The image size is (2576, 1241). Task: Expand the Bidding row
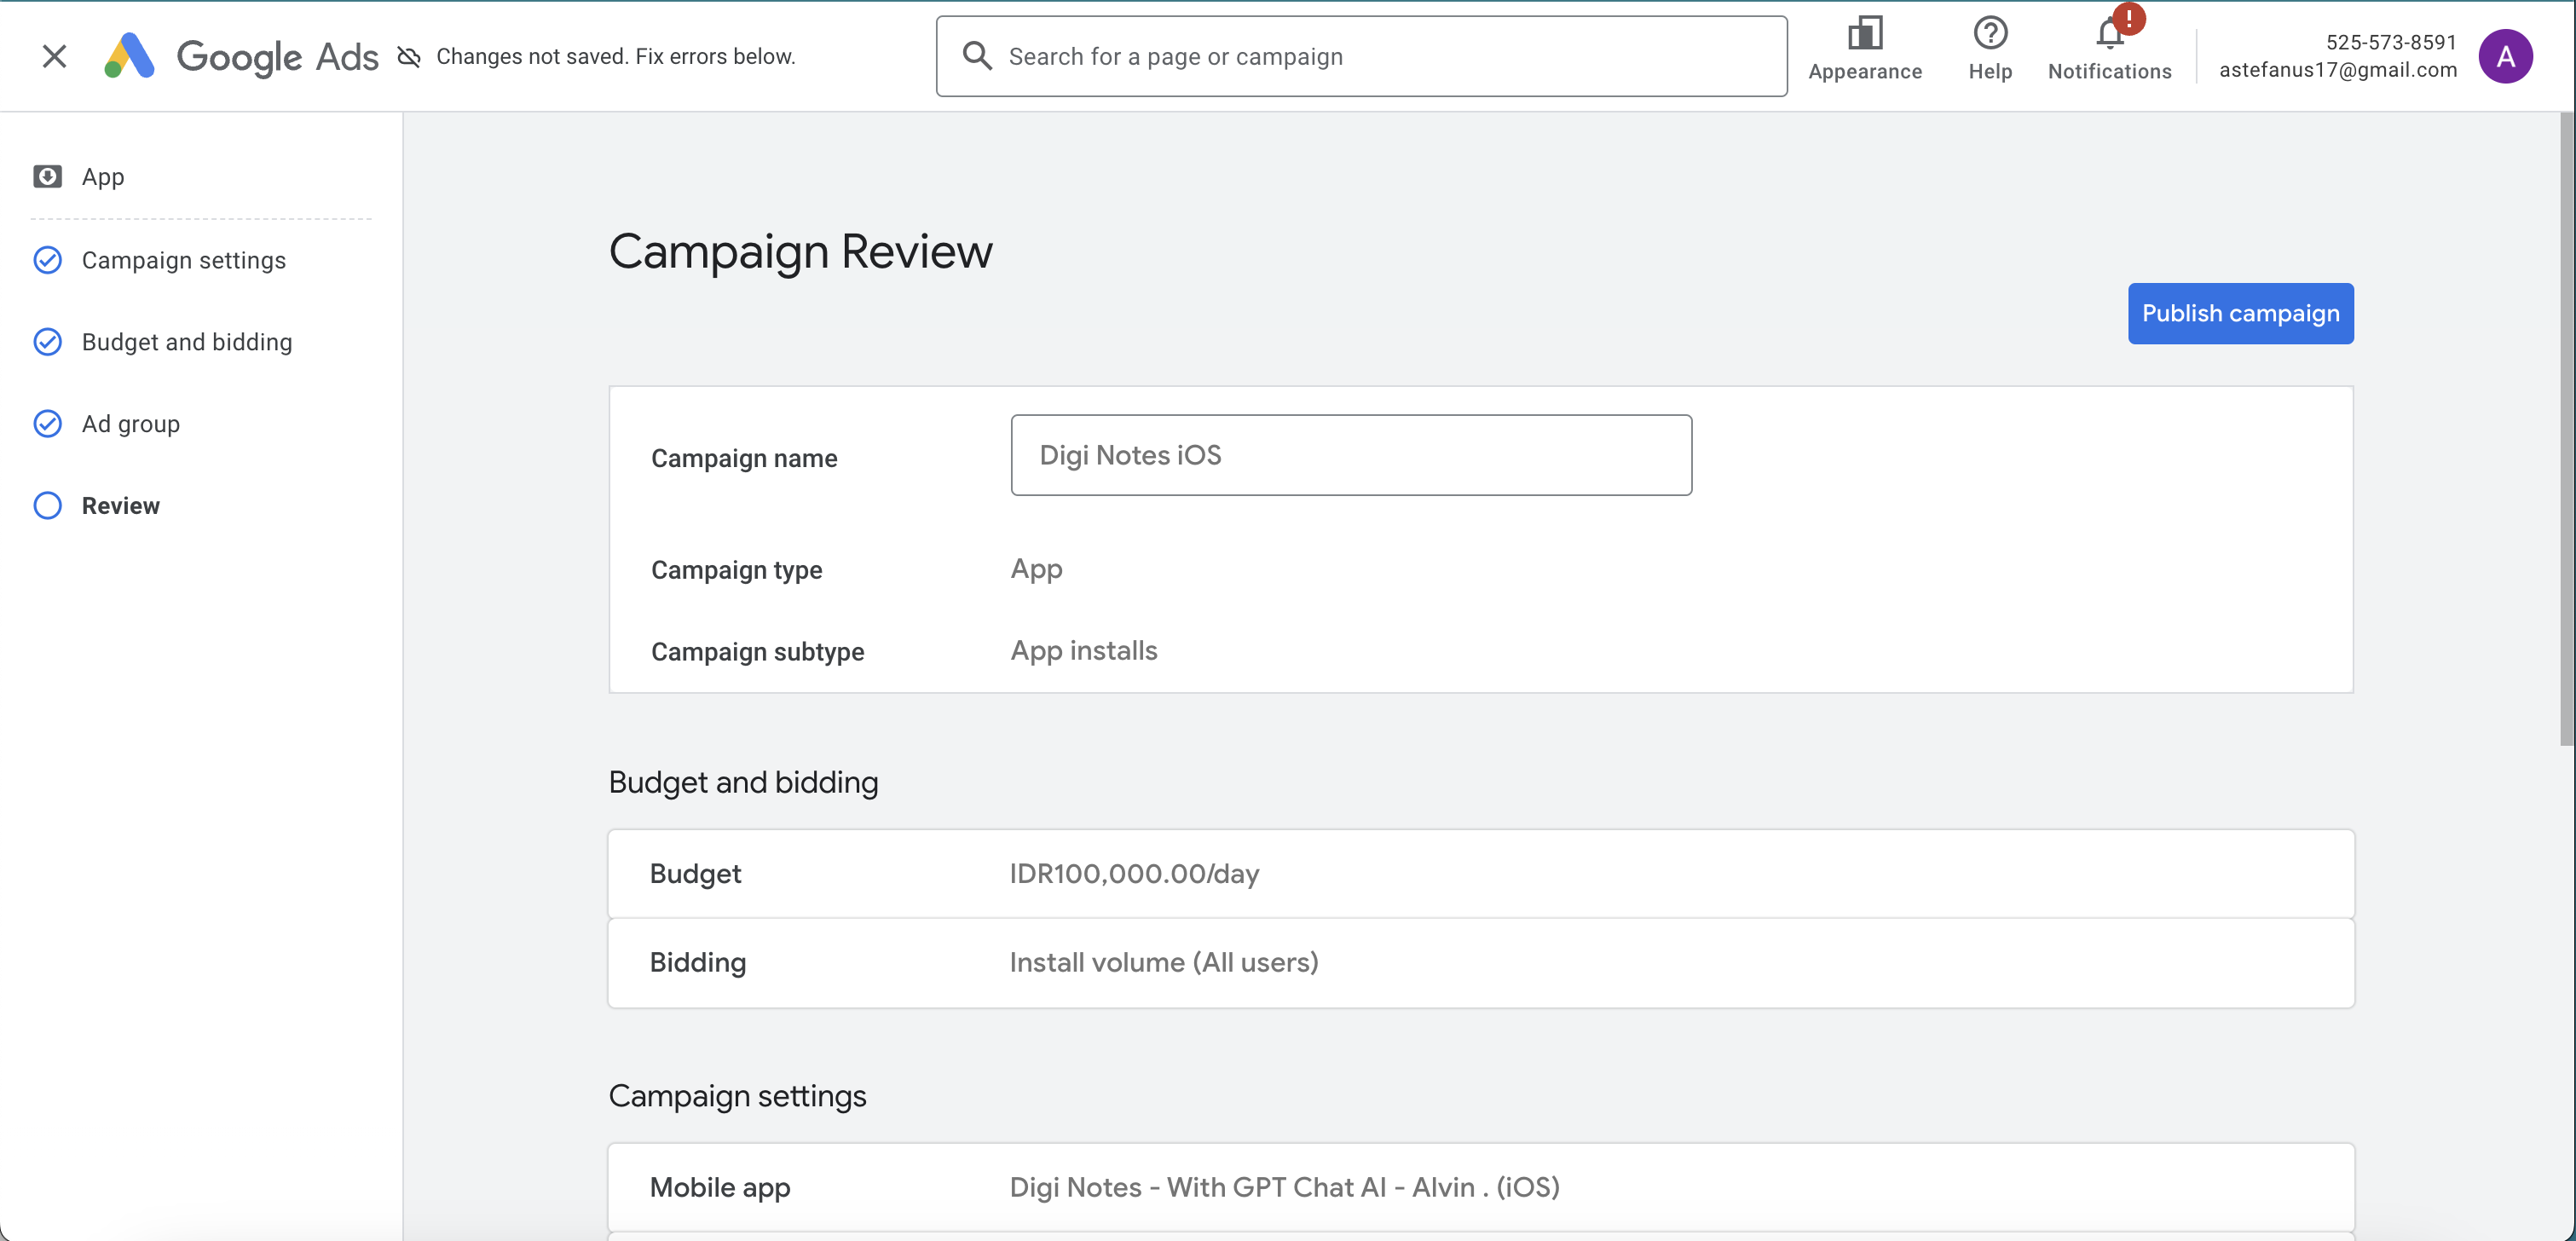coord(1480,963)
